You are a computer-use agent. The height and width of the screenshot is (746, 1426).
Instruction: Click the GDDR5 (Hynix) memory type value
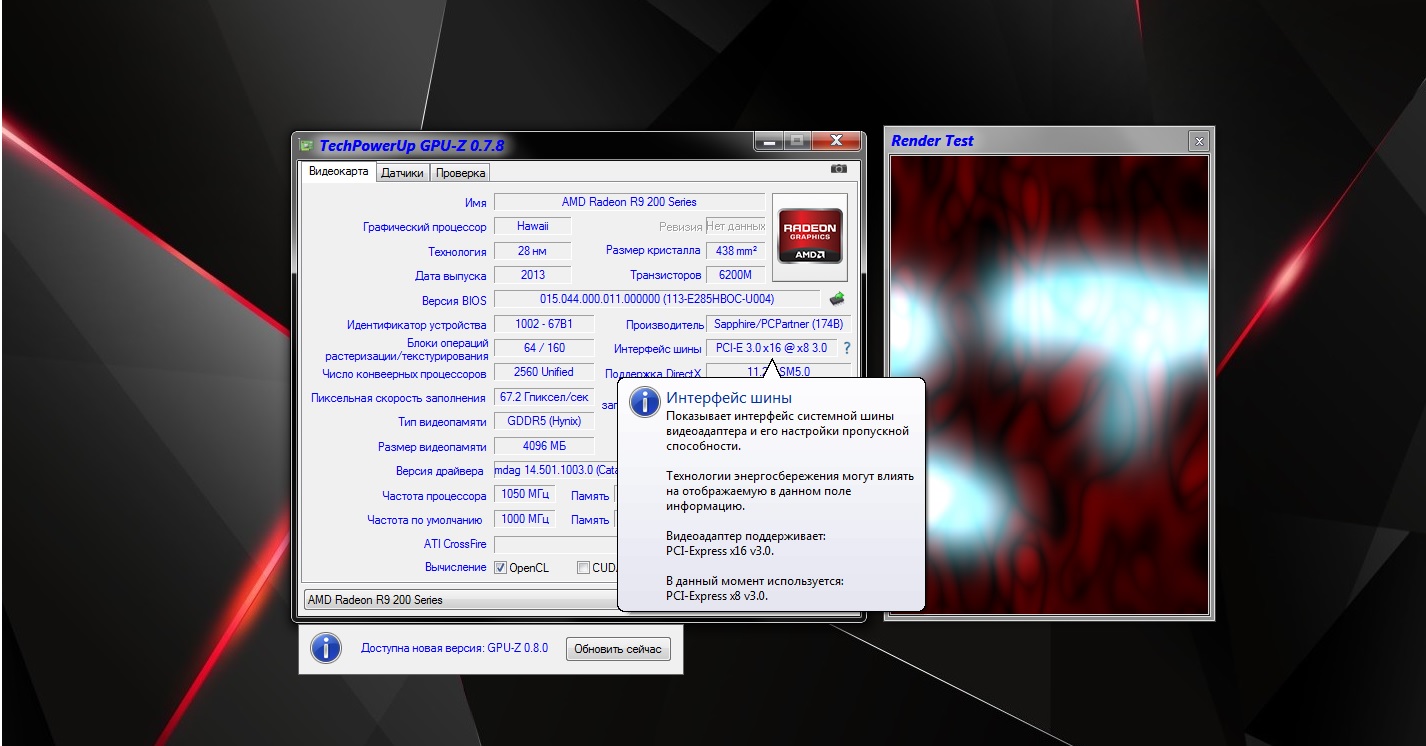coord(544,421)
